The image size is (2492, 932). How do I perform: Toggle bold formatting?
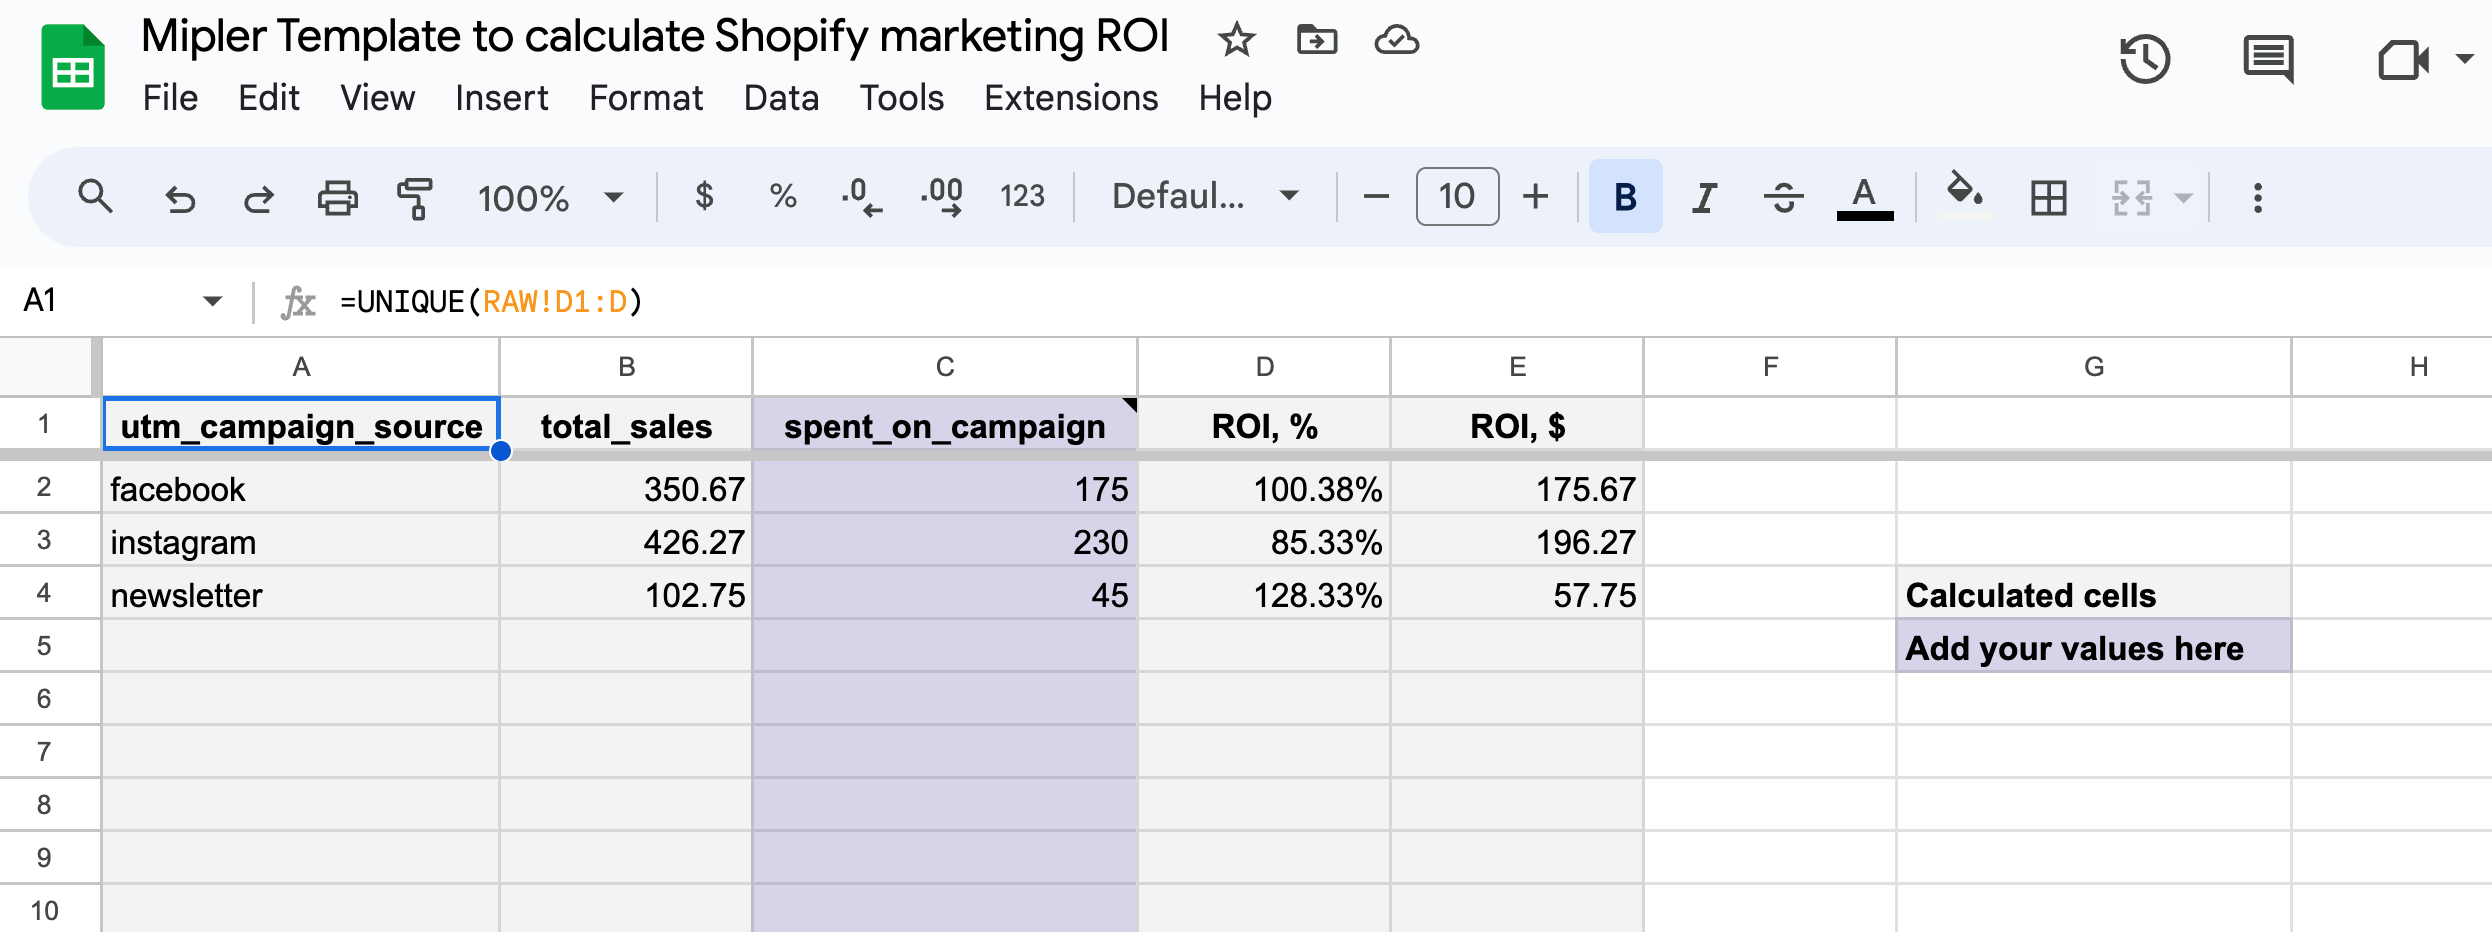click(1624, 196)
